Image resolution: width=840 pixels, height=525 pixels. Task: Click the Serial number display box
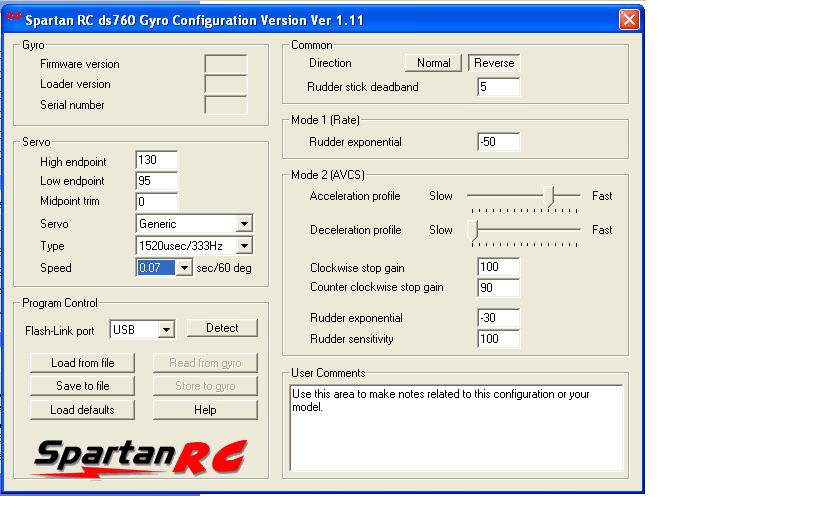pos(226,105)
